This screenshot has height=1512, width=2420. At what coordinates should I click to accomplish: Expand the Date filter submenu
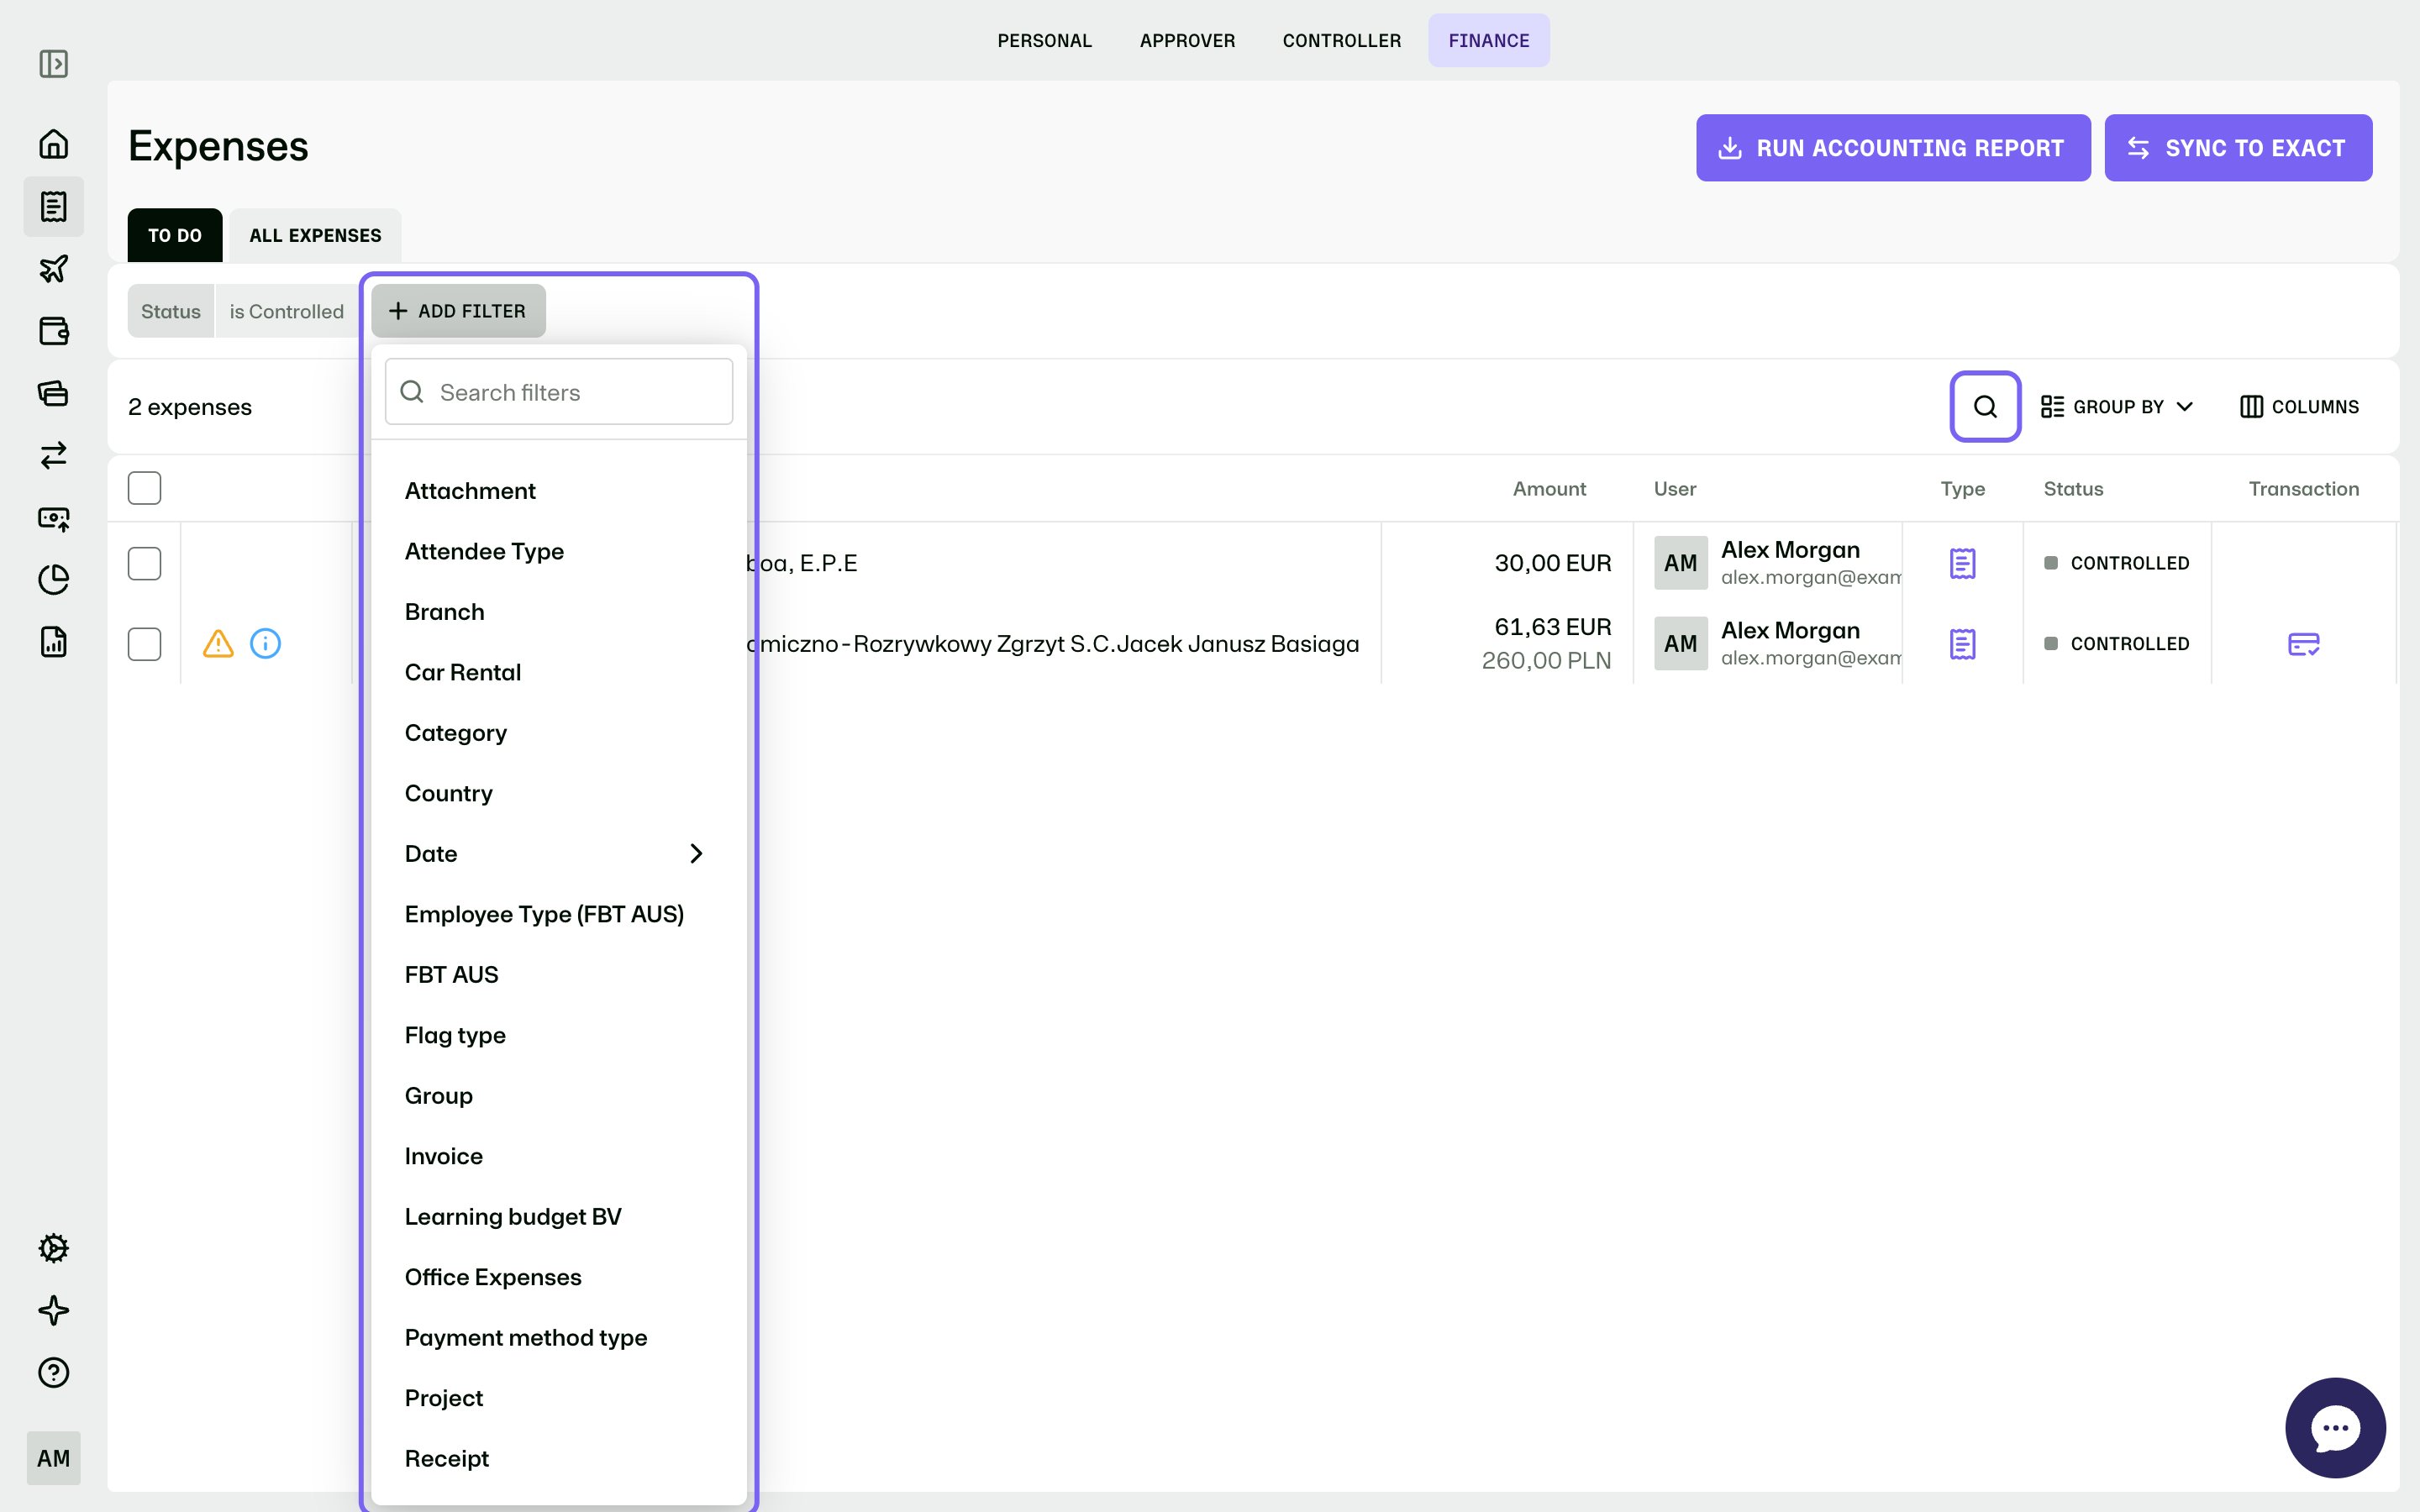click(x=696, y=853)
